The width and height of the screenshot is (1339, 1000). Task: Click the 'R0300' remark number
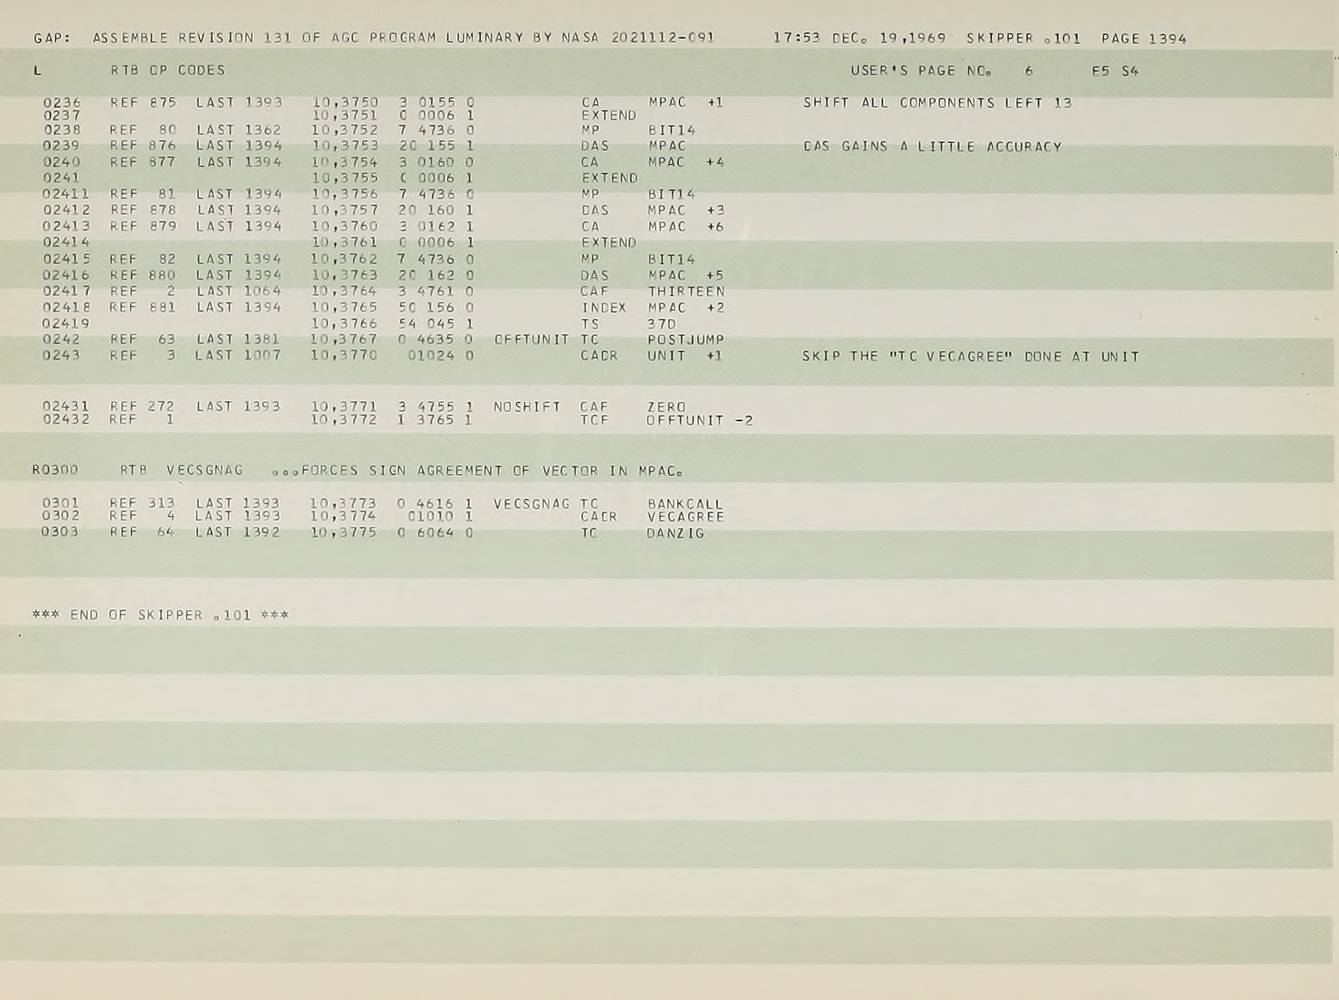[x=55, y=470]
